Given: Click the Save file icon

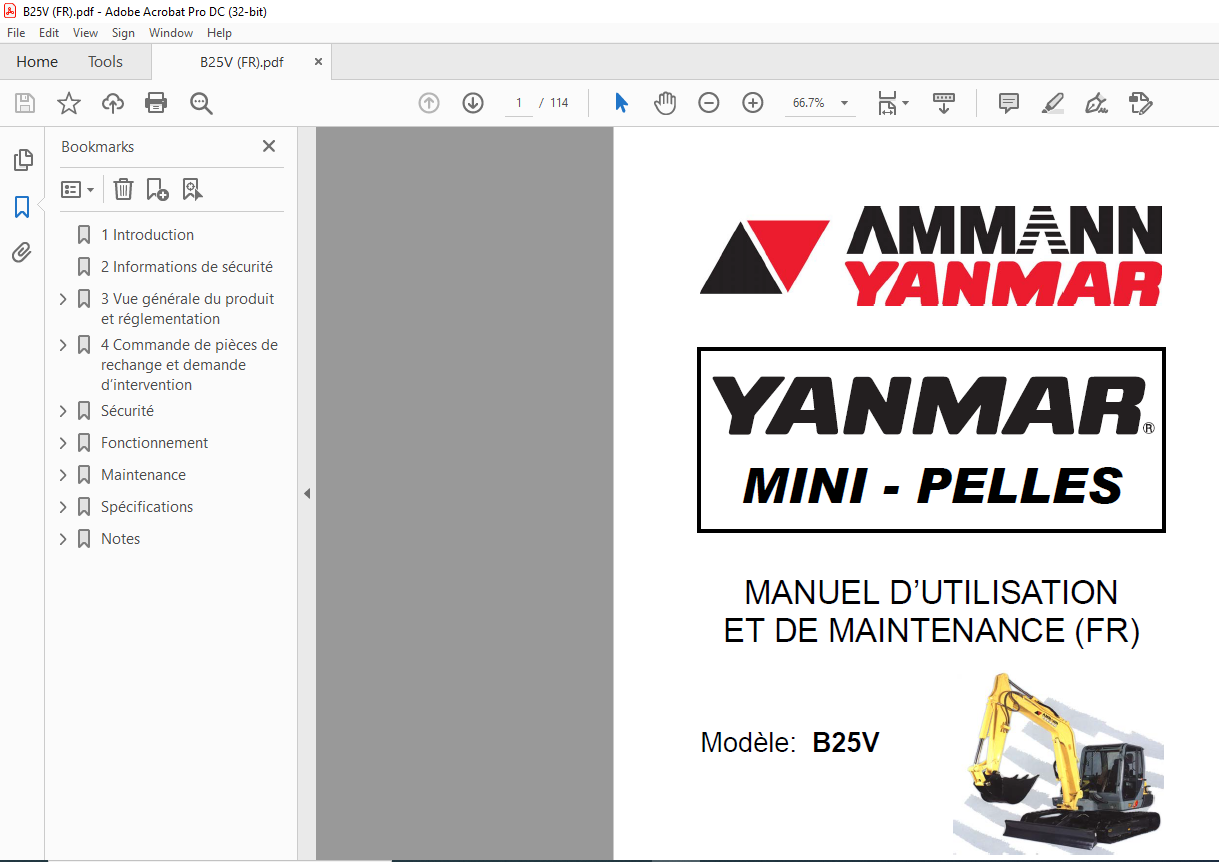Looking at the screenshot, I should [25, 103].
